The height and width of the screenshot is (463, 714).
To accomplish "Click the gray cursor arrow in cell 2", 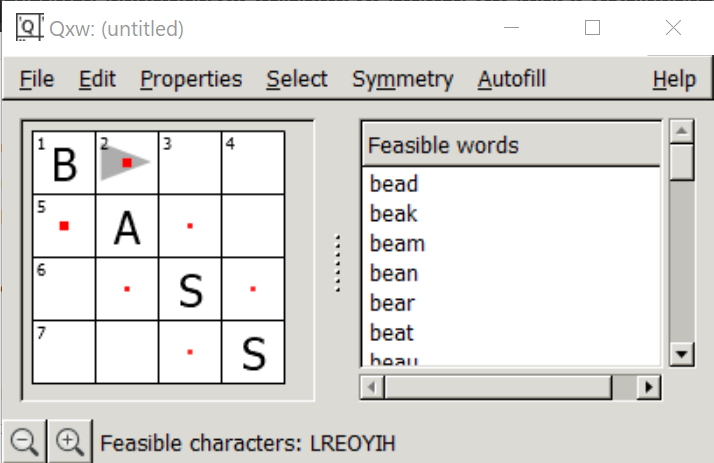I will [x=125, y=163].
